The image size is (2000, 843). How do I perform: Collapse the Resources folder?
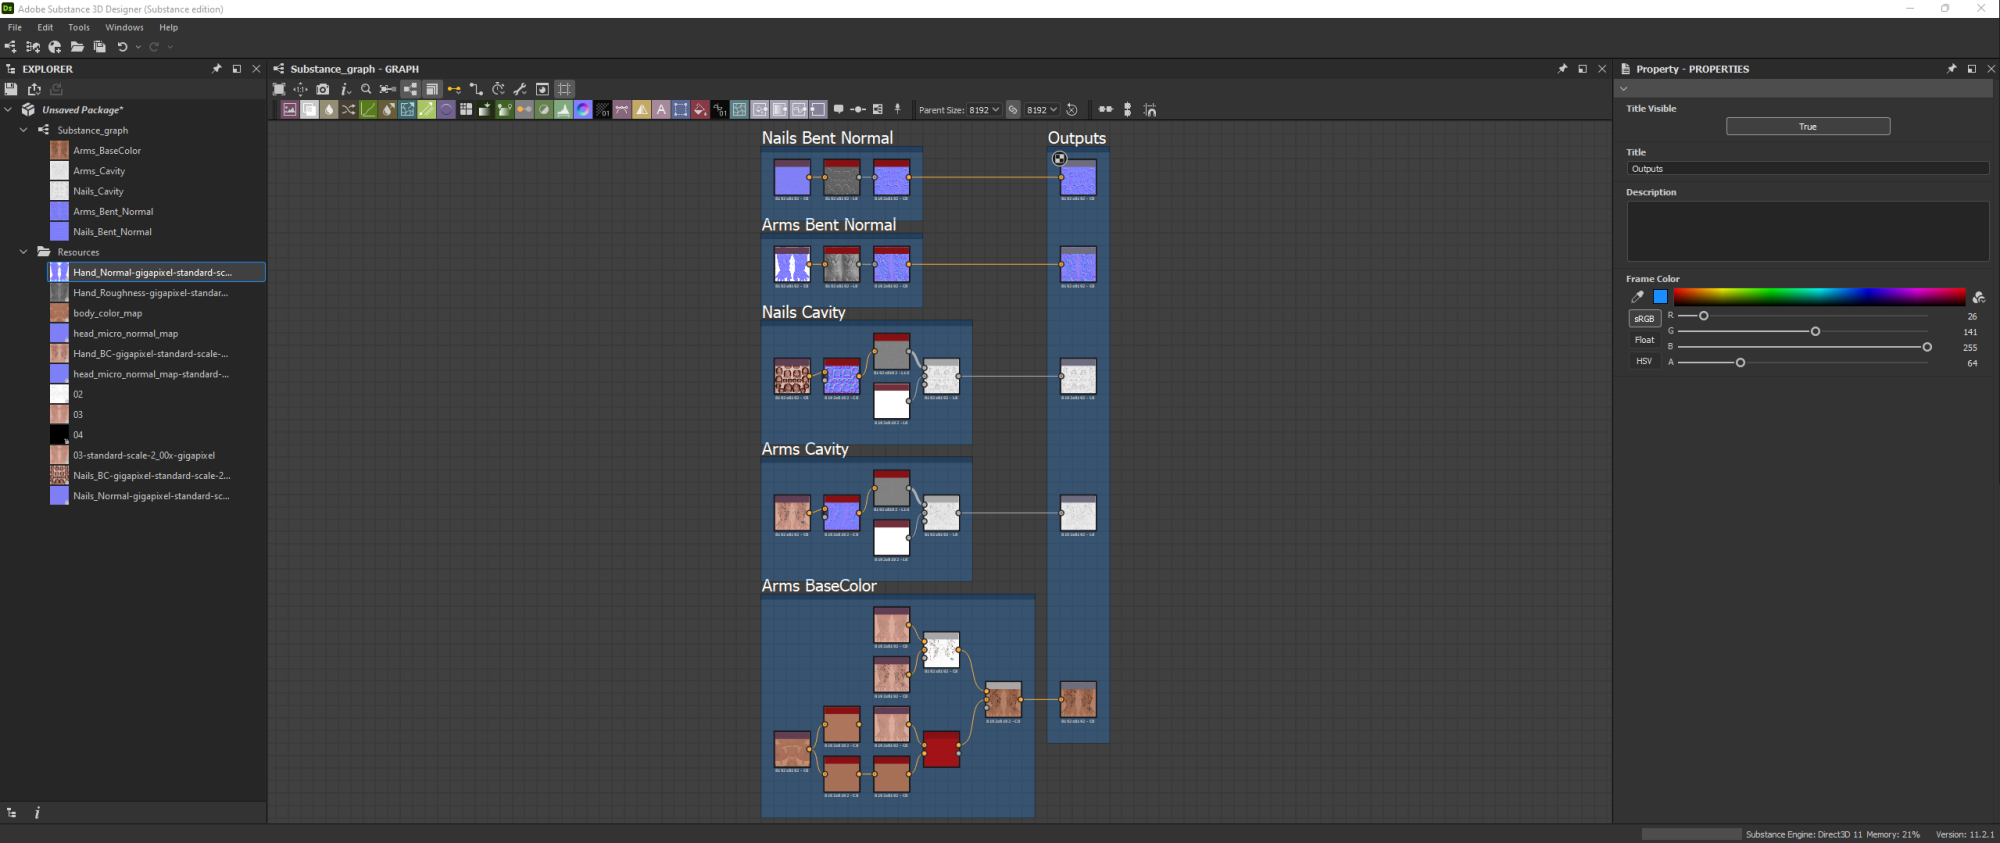[24, 252]
